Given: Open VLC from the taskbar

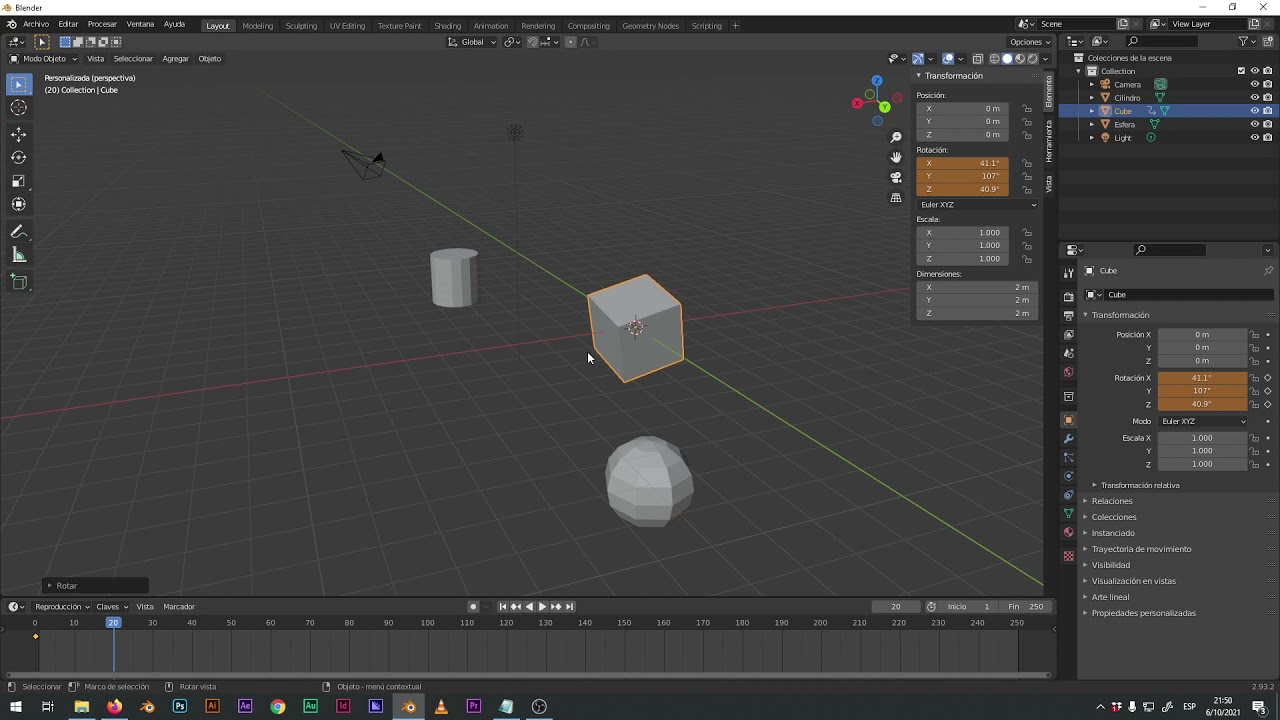Looking at the screenshot, I should tap(441, 707).
